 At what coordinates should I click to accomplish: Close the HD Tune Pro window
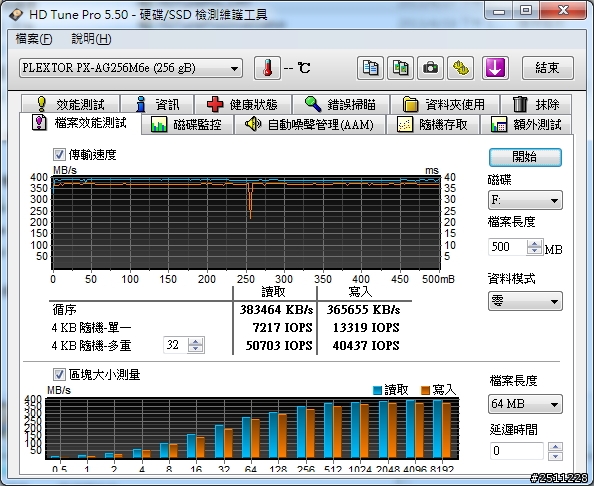(563, 11)
